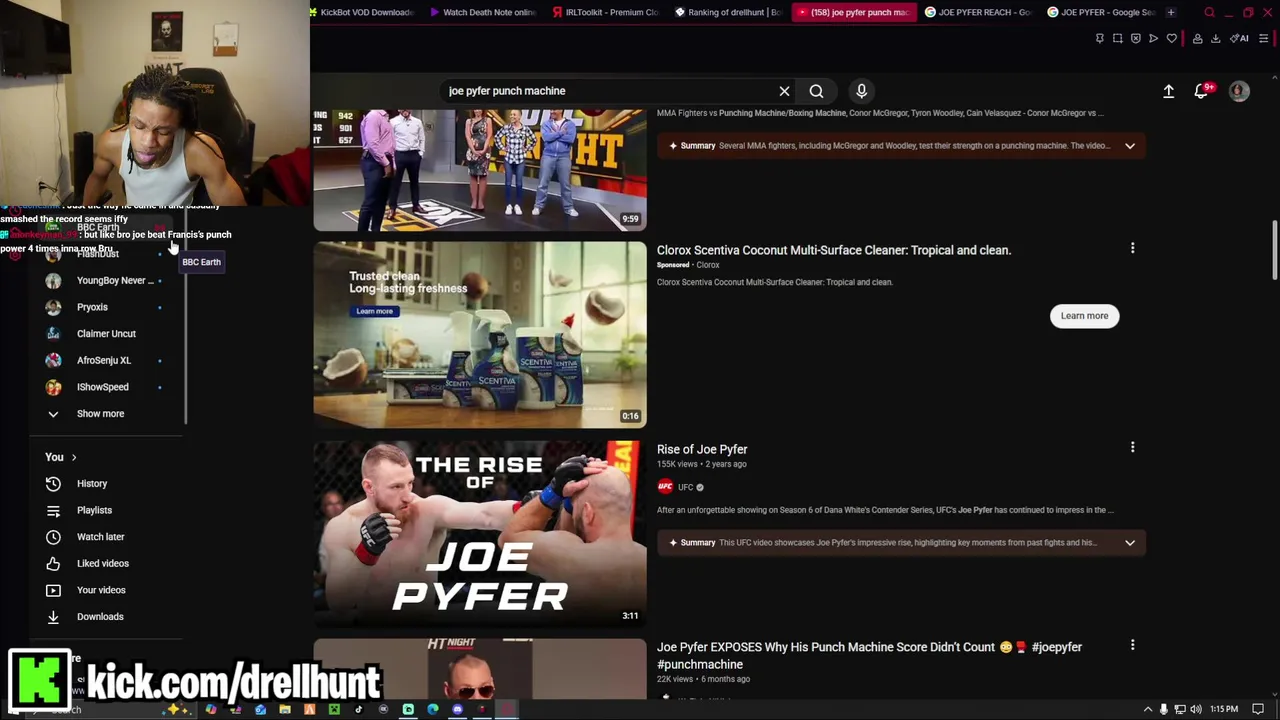Switch to Watch Death Note online tab
The width and height of the screenshot is (1280, 720).
pyautogui.click(x=483, y=12)
